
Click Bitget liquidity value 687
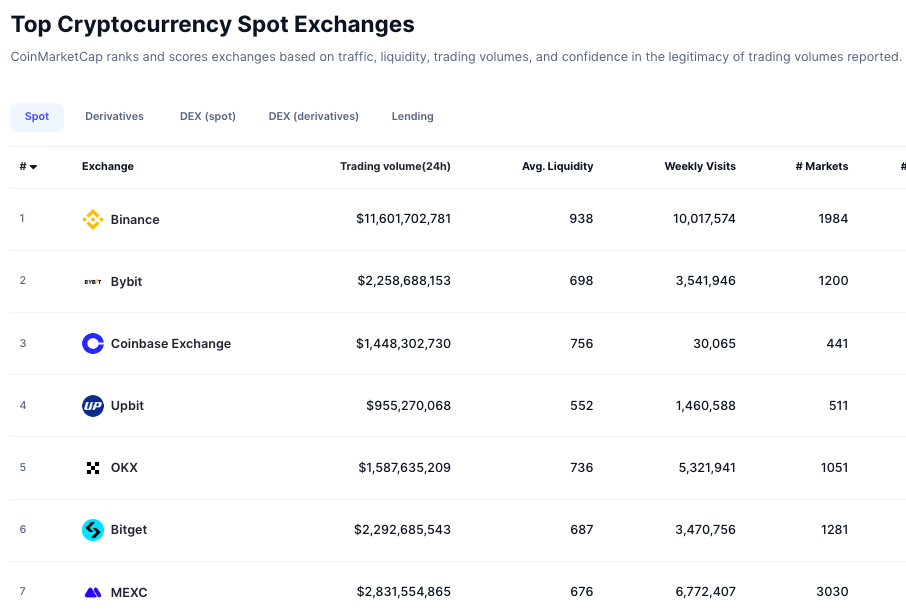pyautogui.click(x=582, y=530)
